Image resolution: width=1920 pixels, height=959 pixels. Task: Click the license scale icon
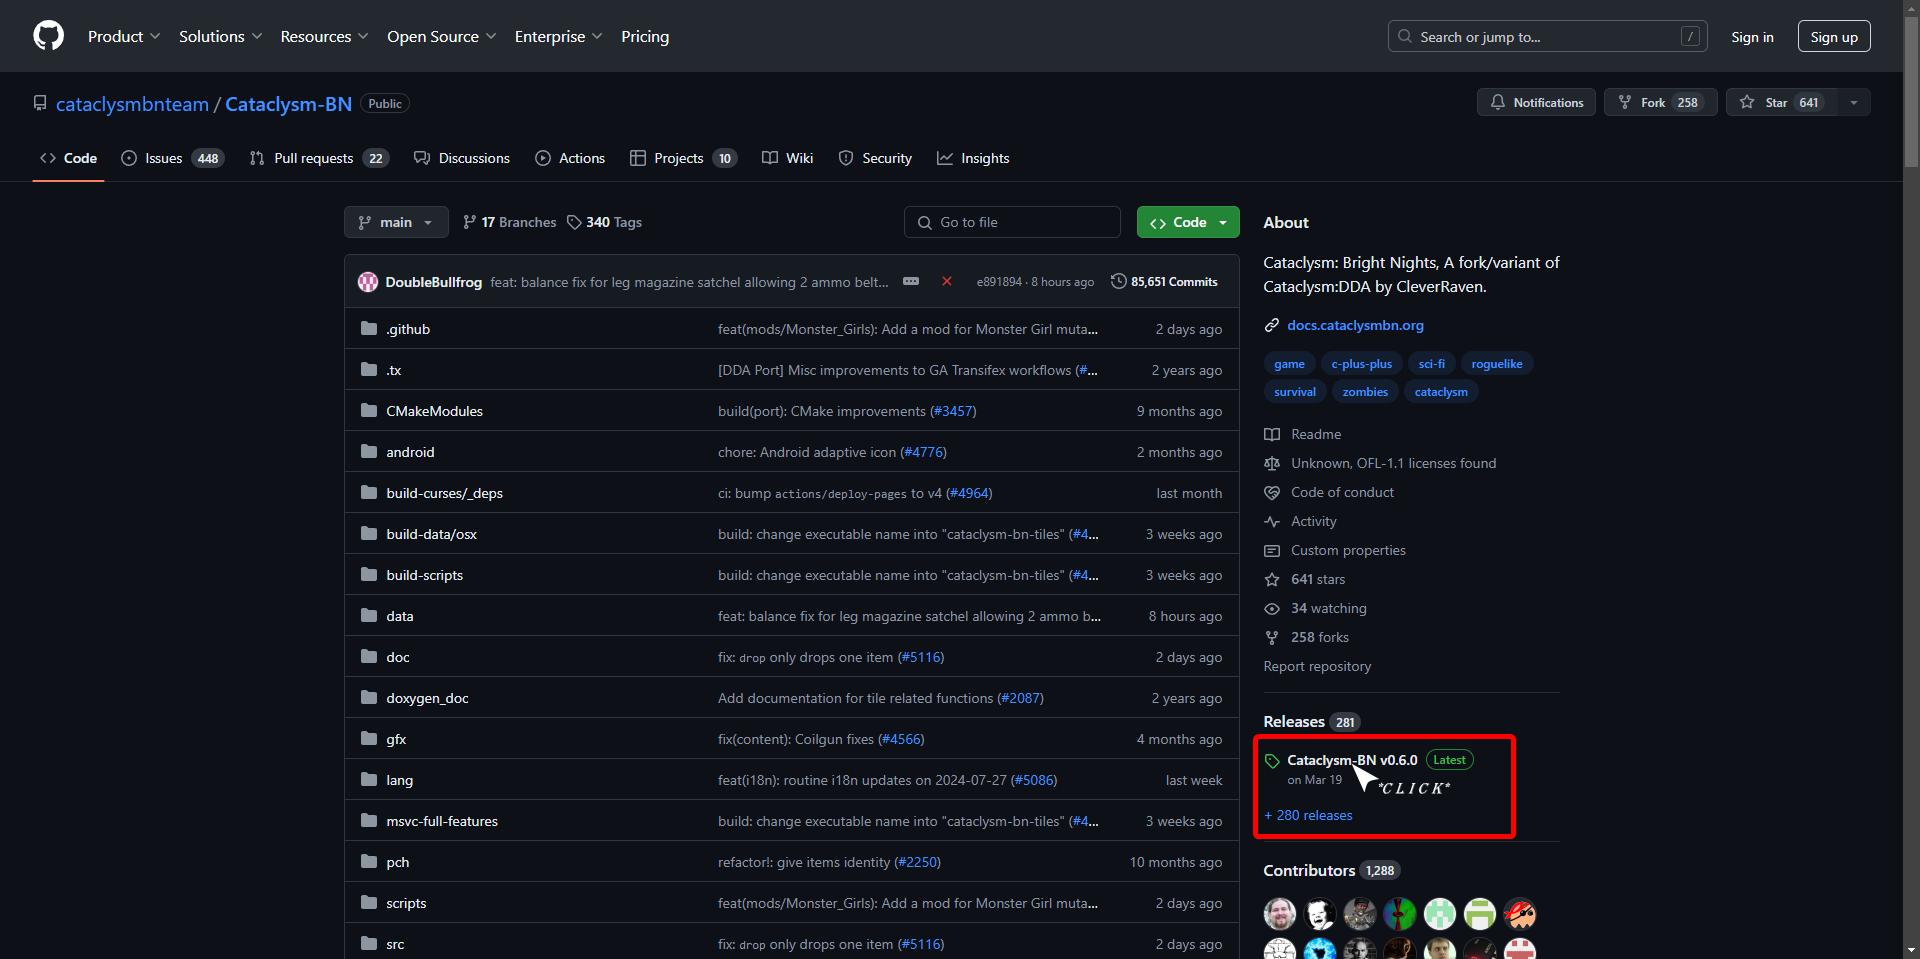coord(1272,464)
